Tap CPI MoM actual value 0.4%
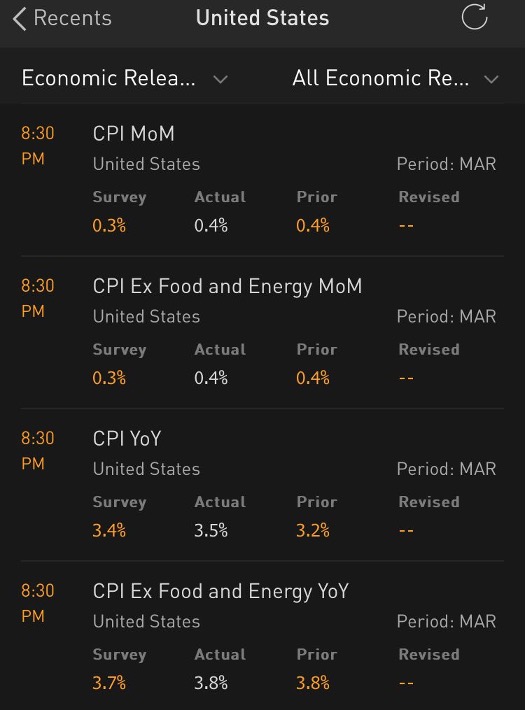526x710 pixels. point(211,225)
